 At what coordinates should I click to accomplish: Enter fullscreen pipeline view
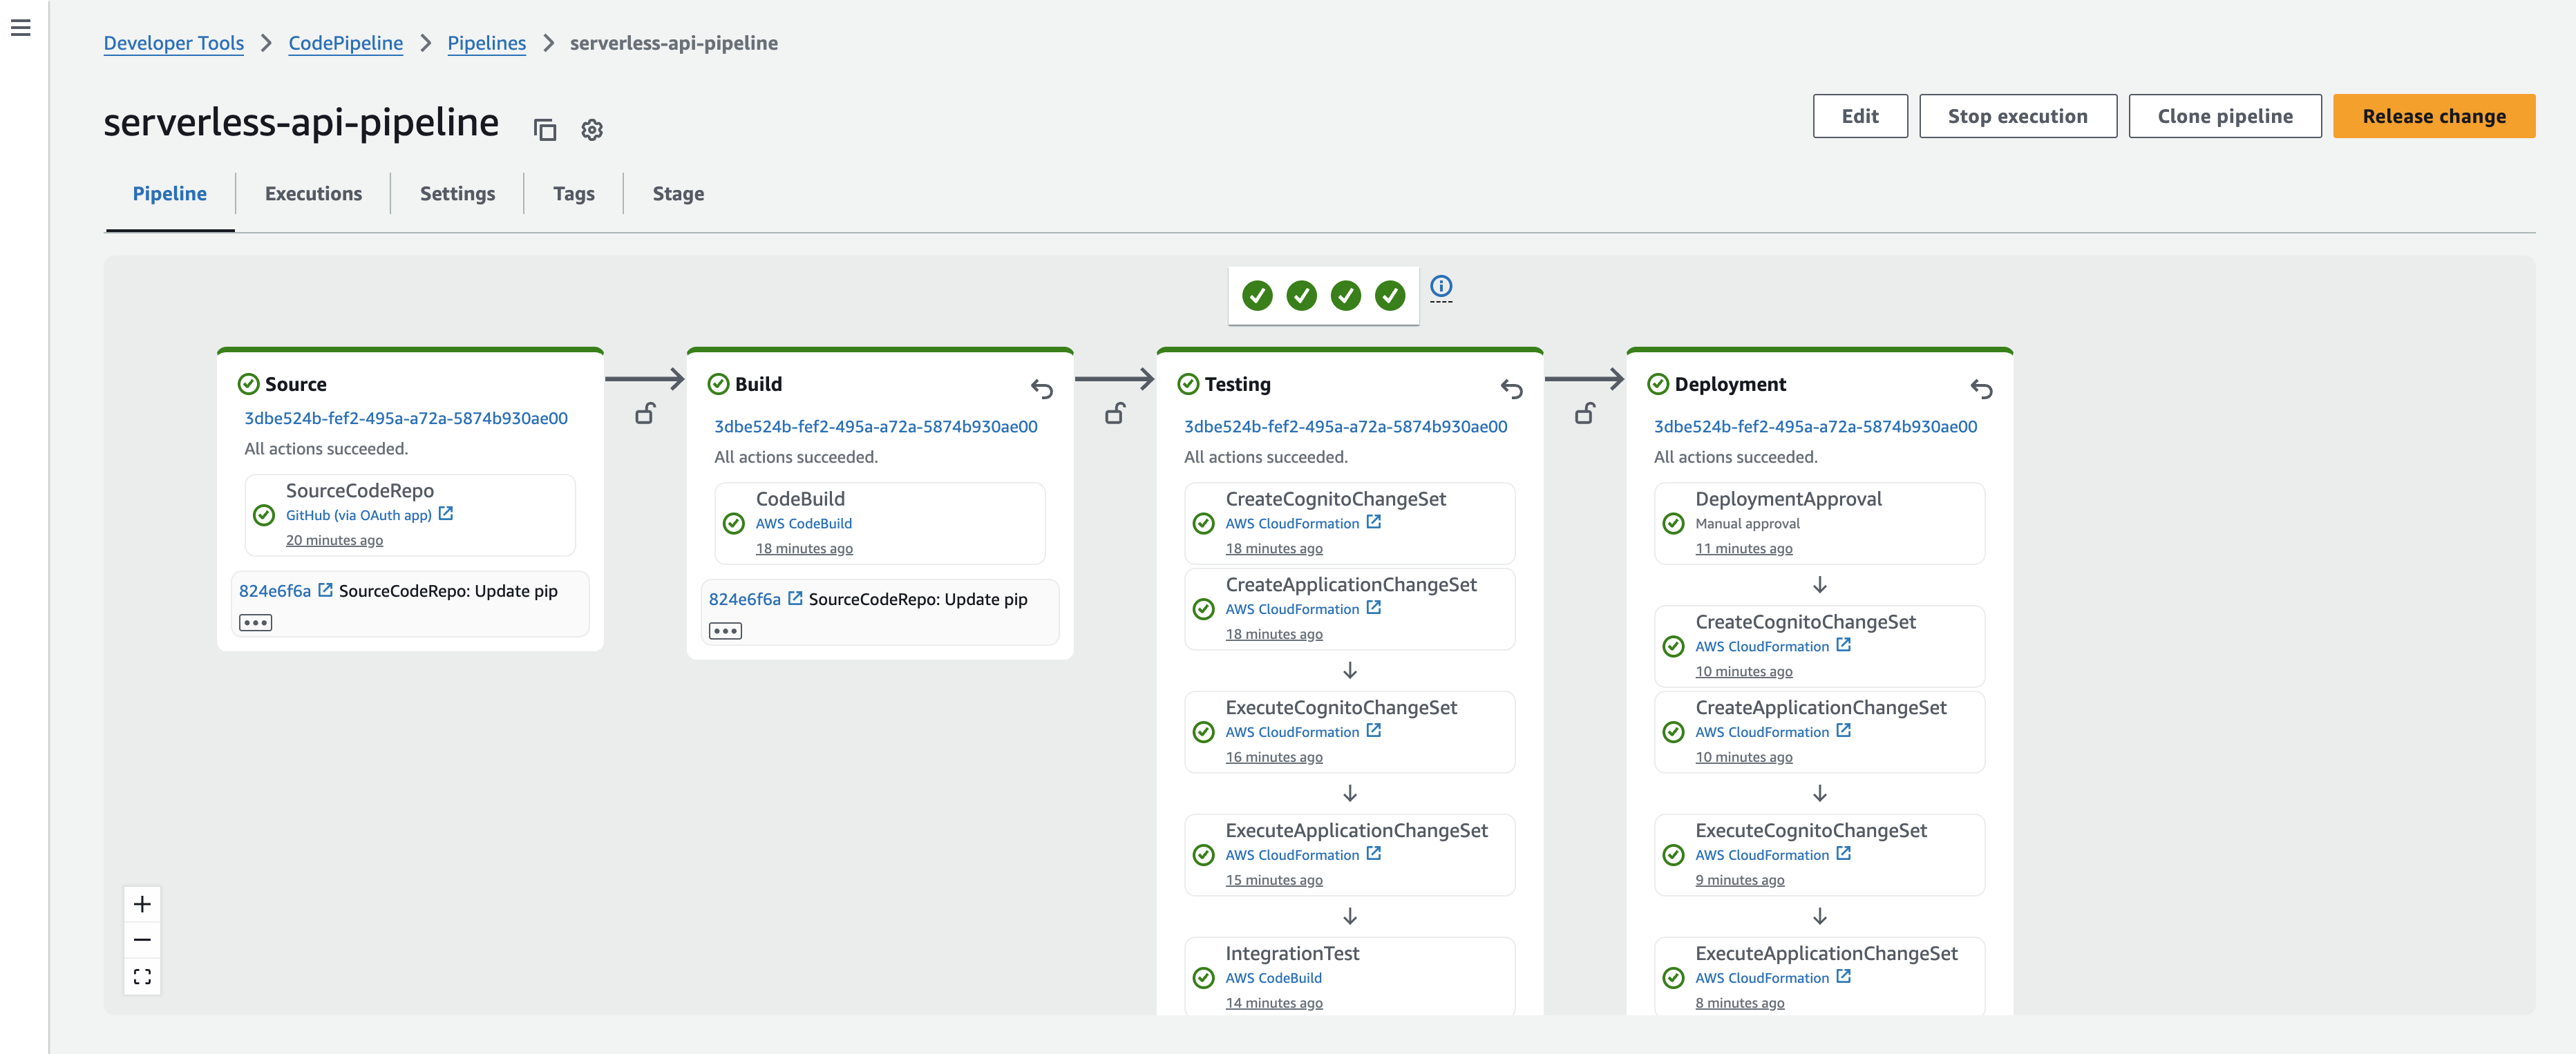click(x=142, y=976)
